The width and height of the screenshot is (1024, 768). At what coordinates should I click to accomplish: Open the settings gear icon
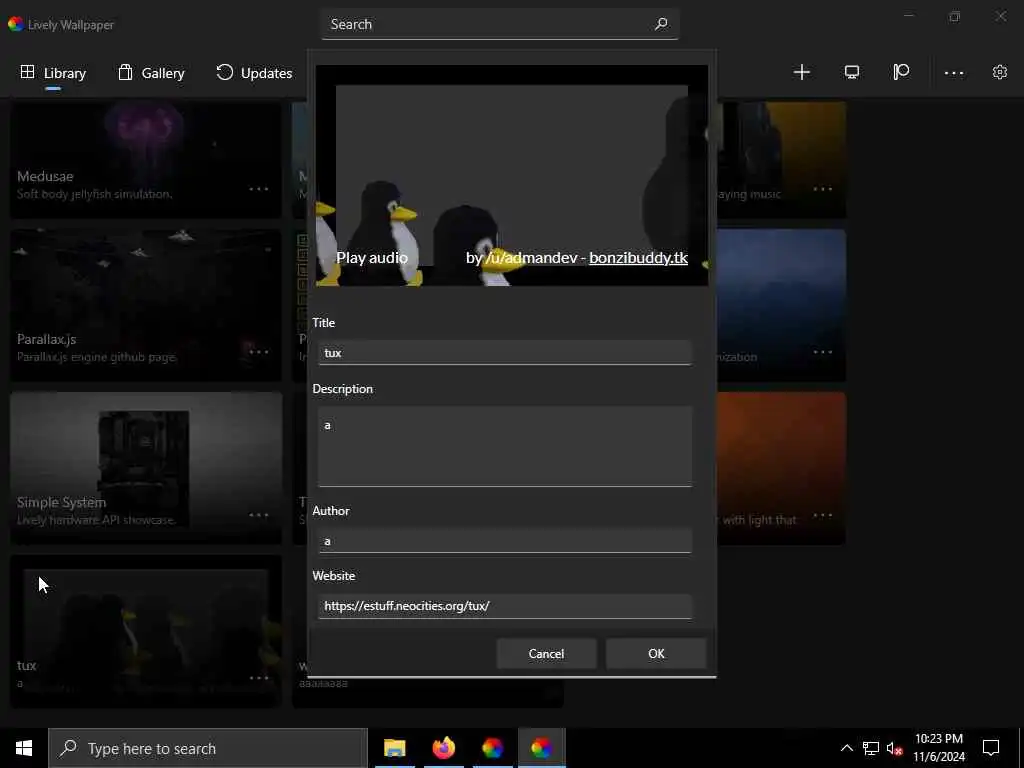(1000, 72)
